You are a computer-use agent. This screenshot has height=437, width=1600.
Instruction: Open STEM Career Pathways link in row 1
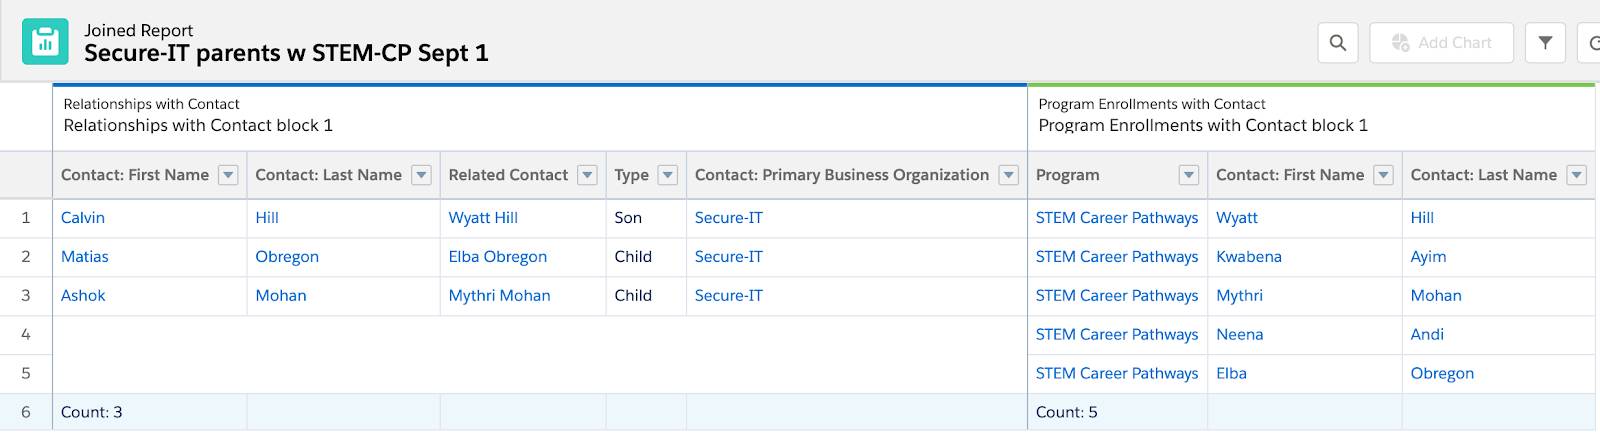pos(1117,218)
